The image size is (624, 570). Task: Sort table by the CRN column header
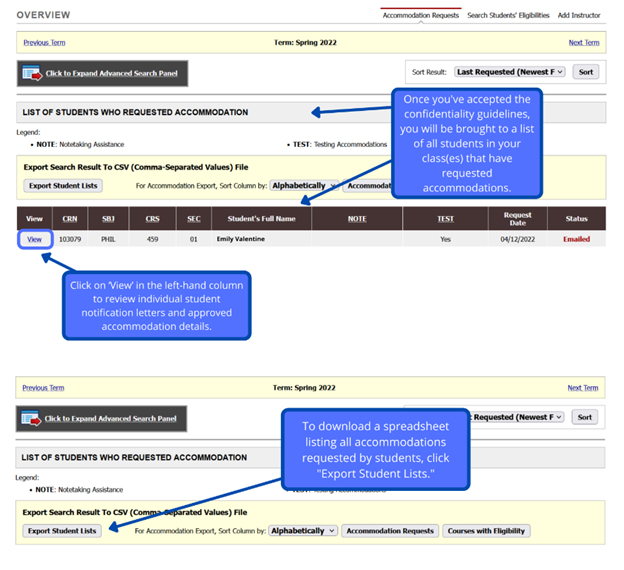(x=69, y=218)
